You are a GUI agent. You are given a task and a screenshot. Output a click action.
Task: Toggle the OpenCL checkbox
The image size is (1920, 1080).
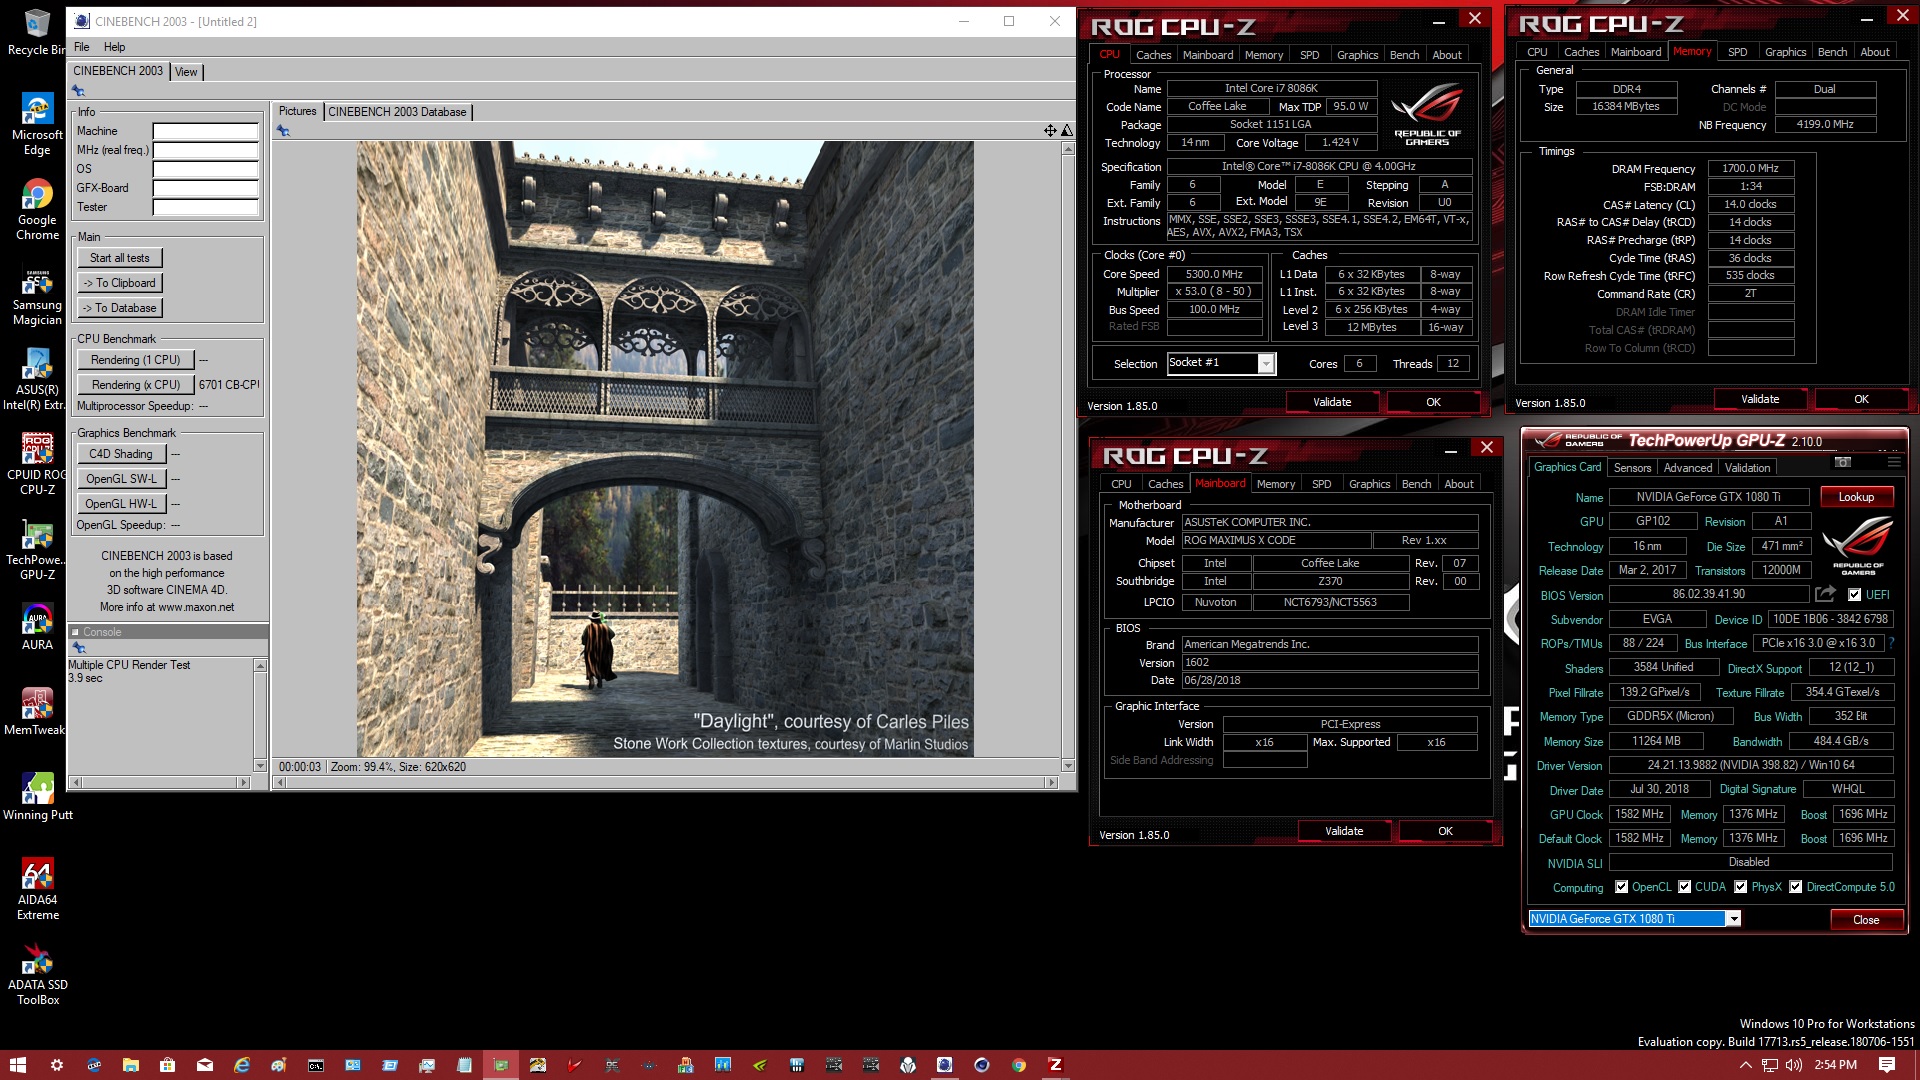[x=1621, y=887]
